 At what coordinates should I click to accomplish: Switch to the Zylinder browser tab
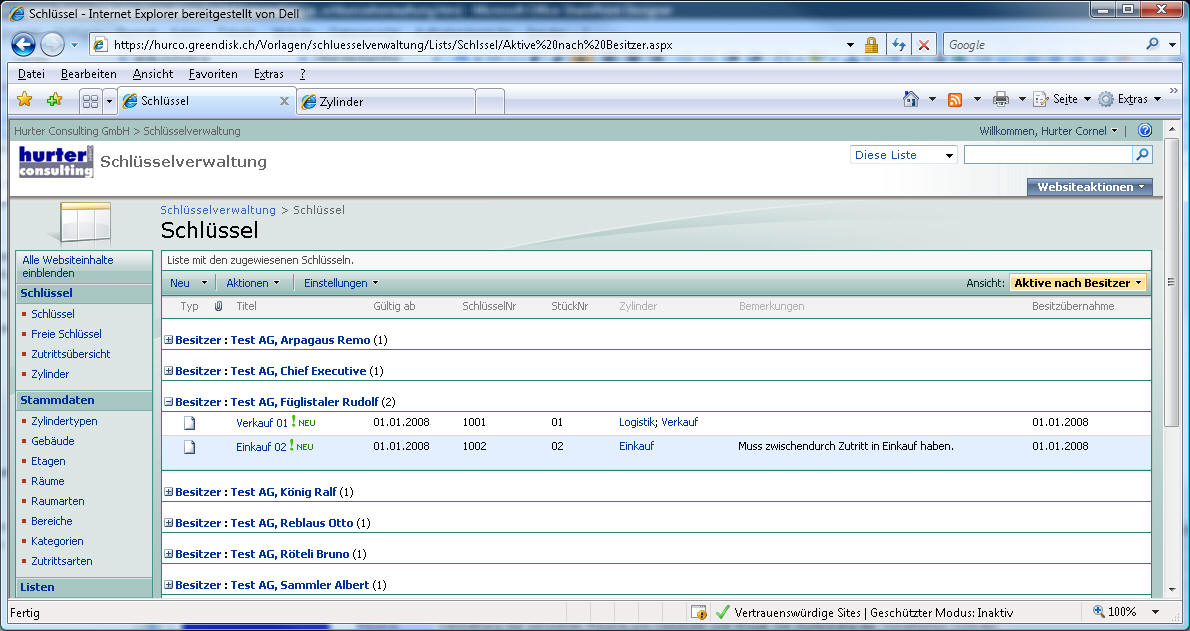[386, 102]
